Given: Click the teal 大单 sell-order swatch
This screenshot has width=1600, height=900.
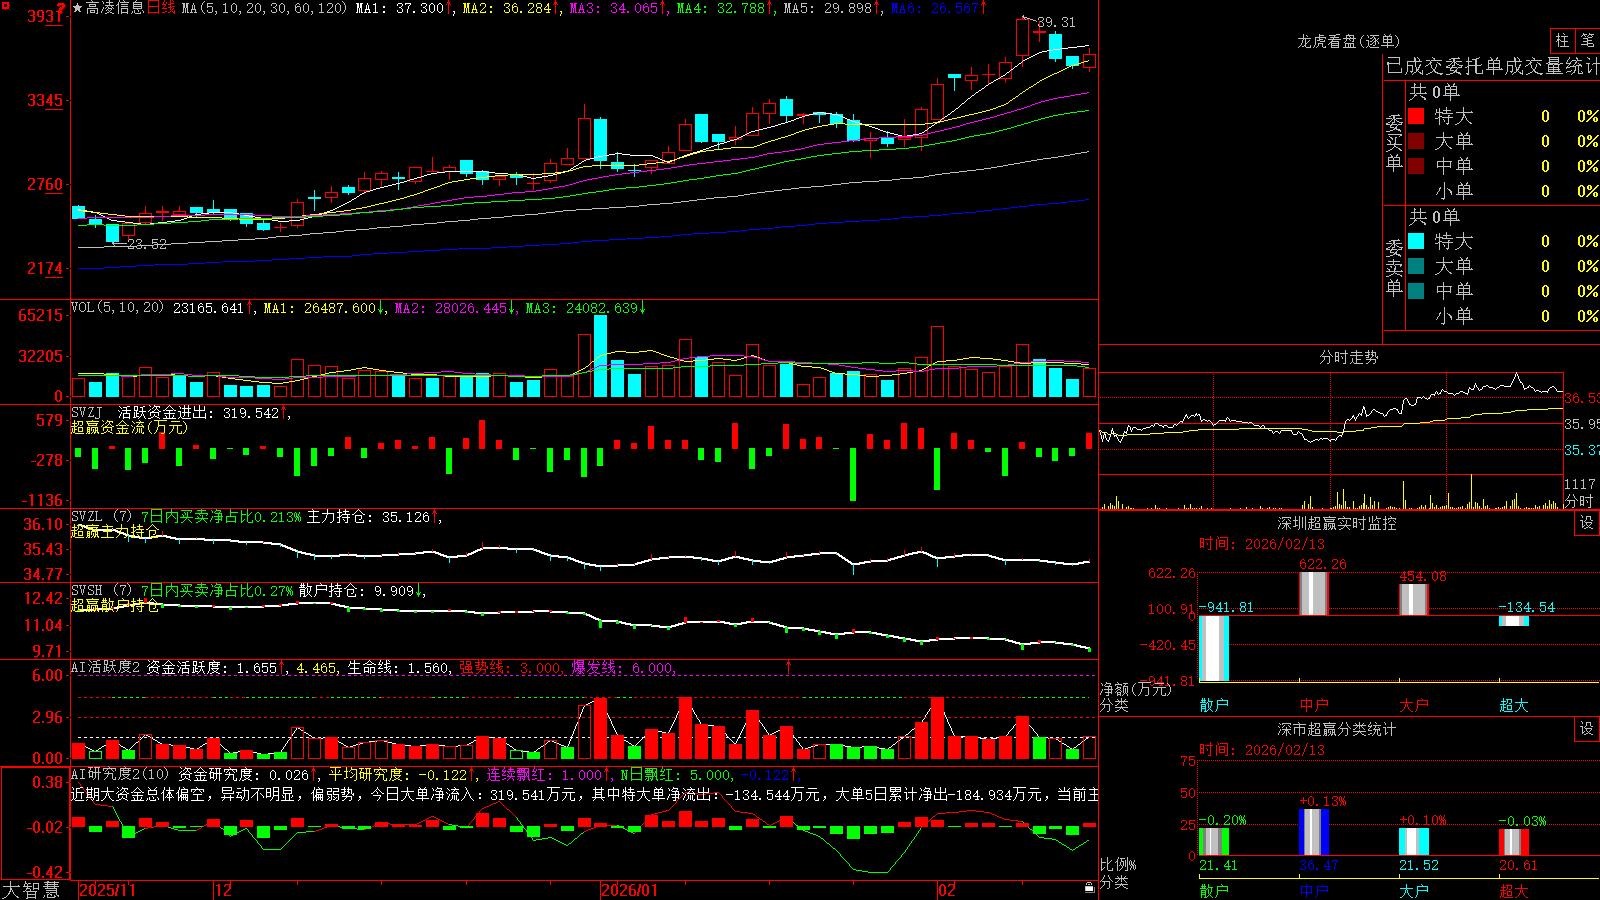Looking at the screenshot, I should point(1416,266).
